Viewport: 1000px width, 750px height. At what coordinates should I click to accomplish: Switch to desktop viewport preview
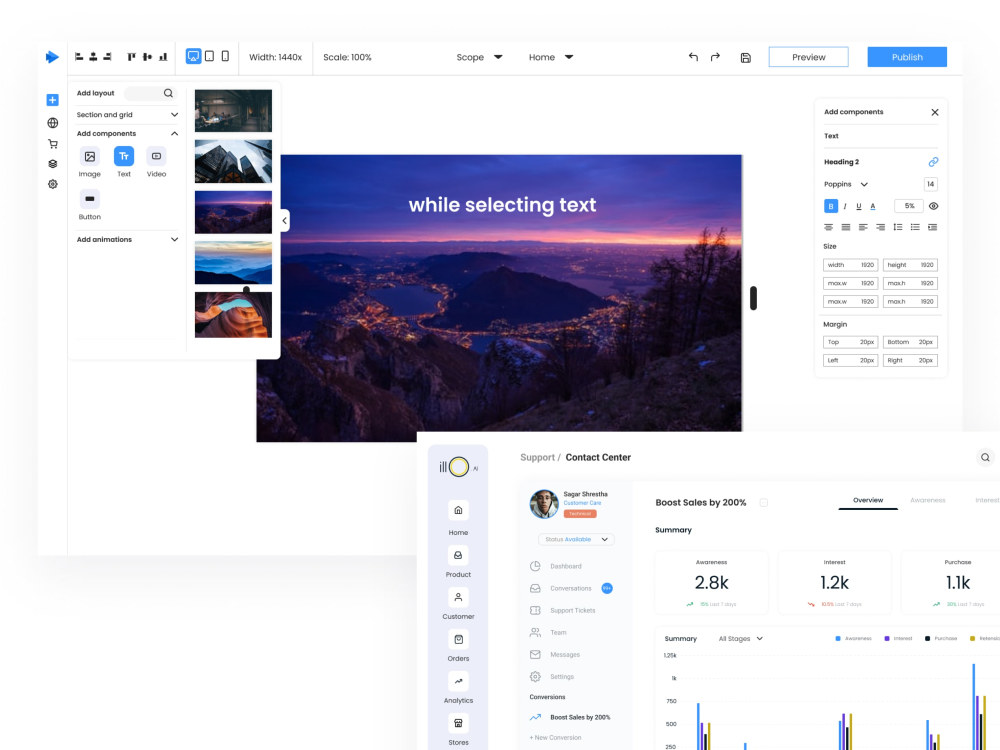193,56
